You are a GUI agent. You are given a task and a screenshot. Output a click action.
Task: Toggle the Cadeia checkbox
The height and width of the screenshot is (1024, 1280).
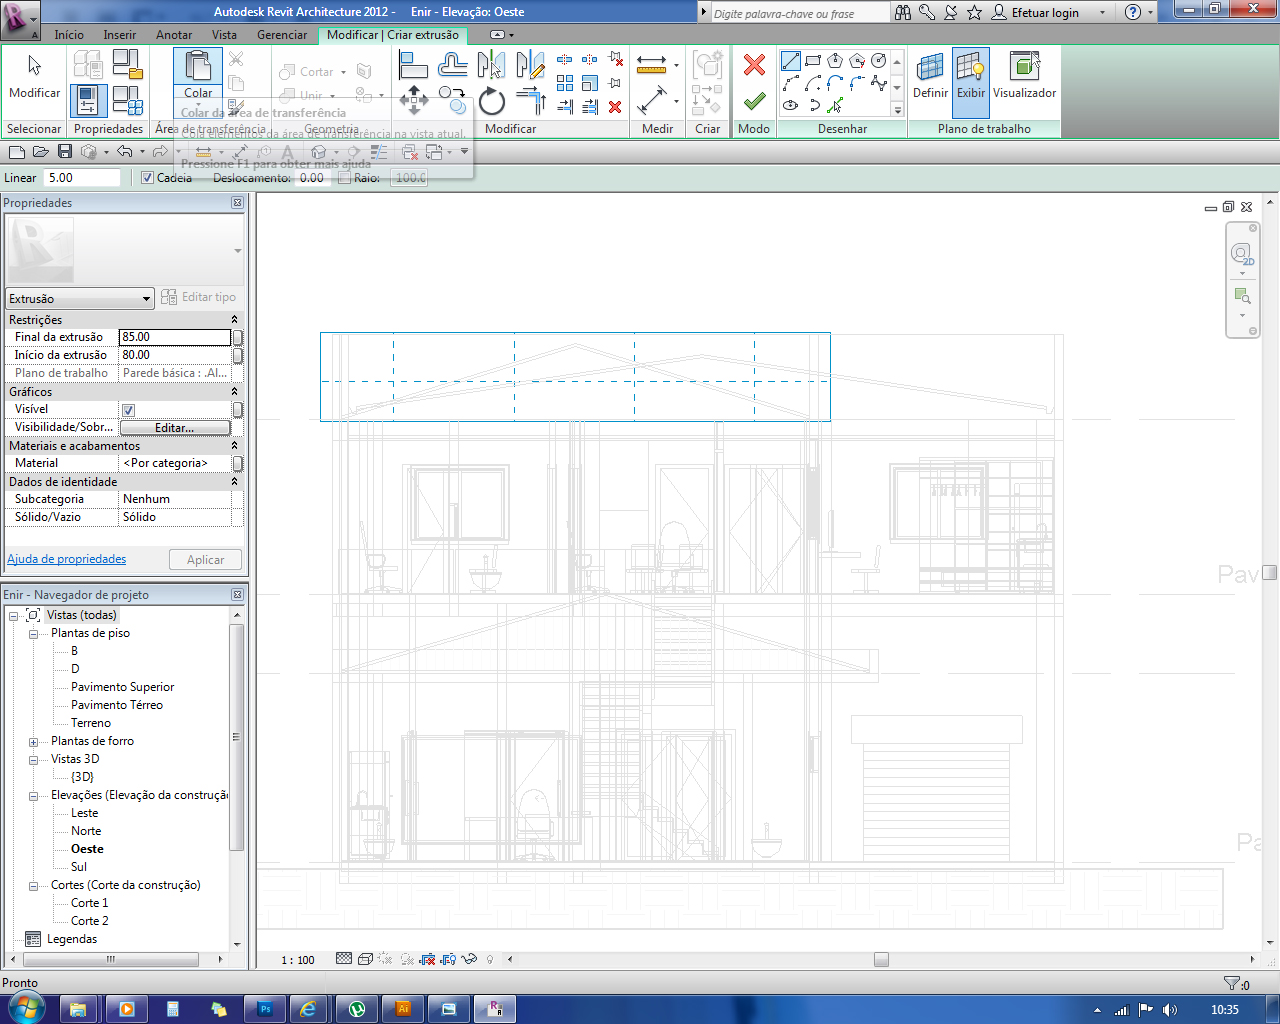tap(148, 178)
